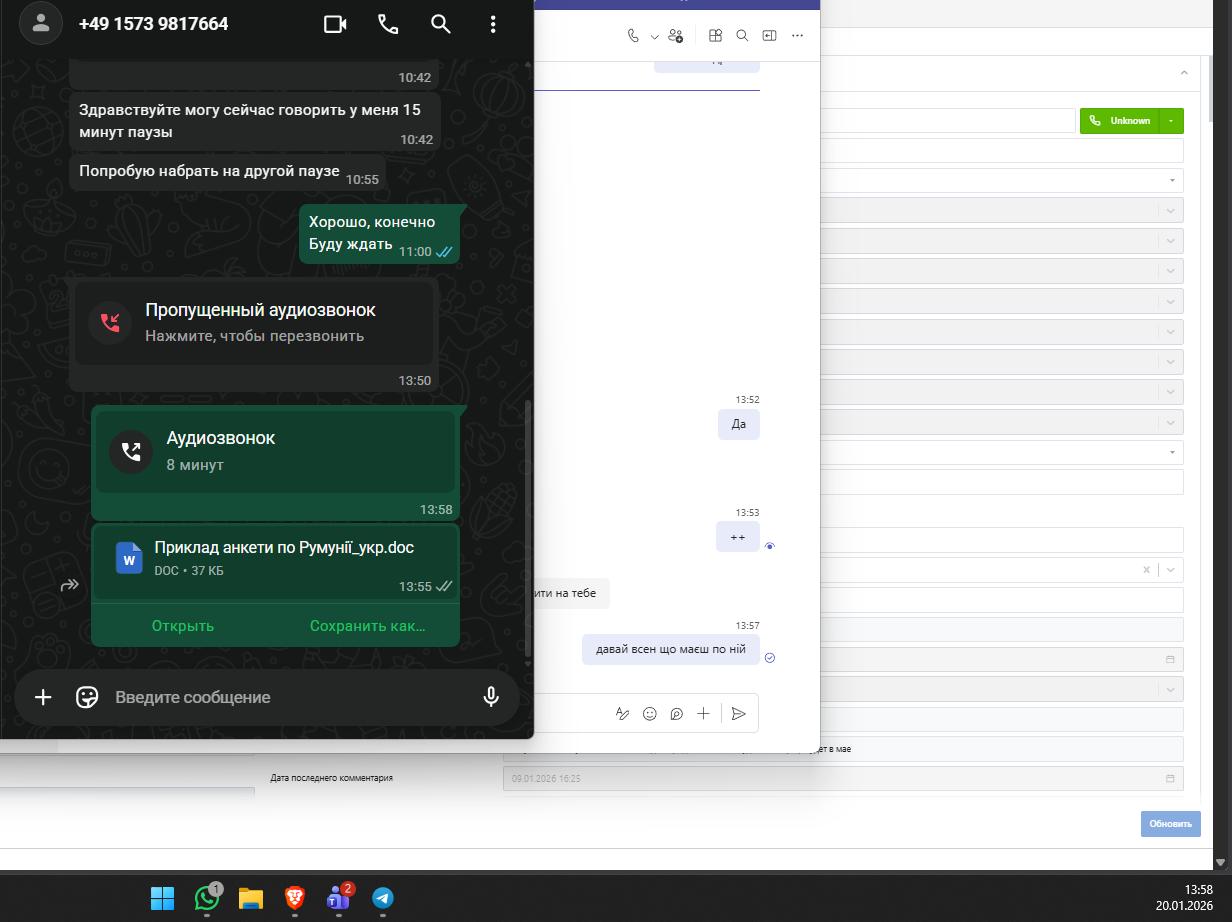The height and width of the screenshot is (922, 1232).
Task: Open WhatsApp sticker and emoji picker
Action: pyautogui.click(x=88, y=697)
